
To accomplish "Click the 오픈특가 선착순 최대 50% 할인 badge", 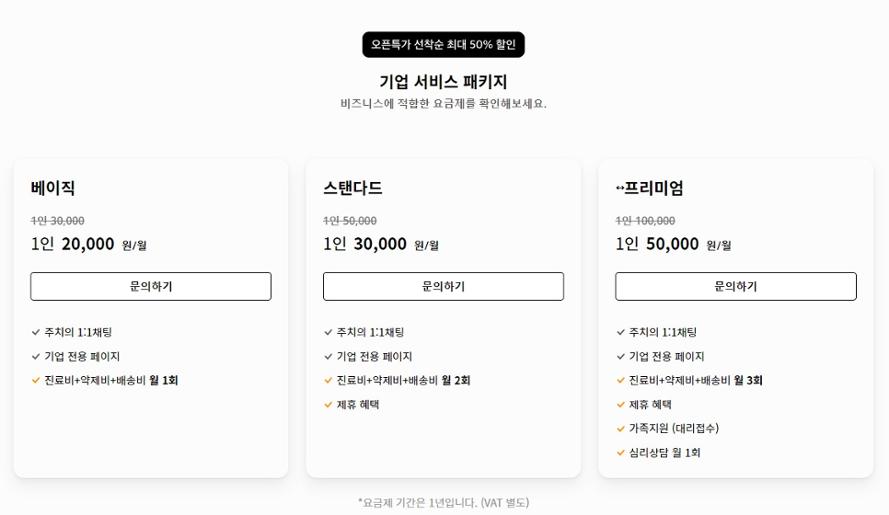I will (443, 44).
